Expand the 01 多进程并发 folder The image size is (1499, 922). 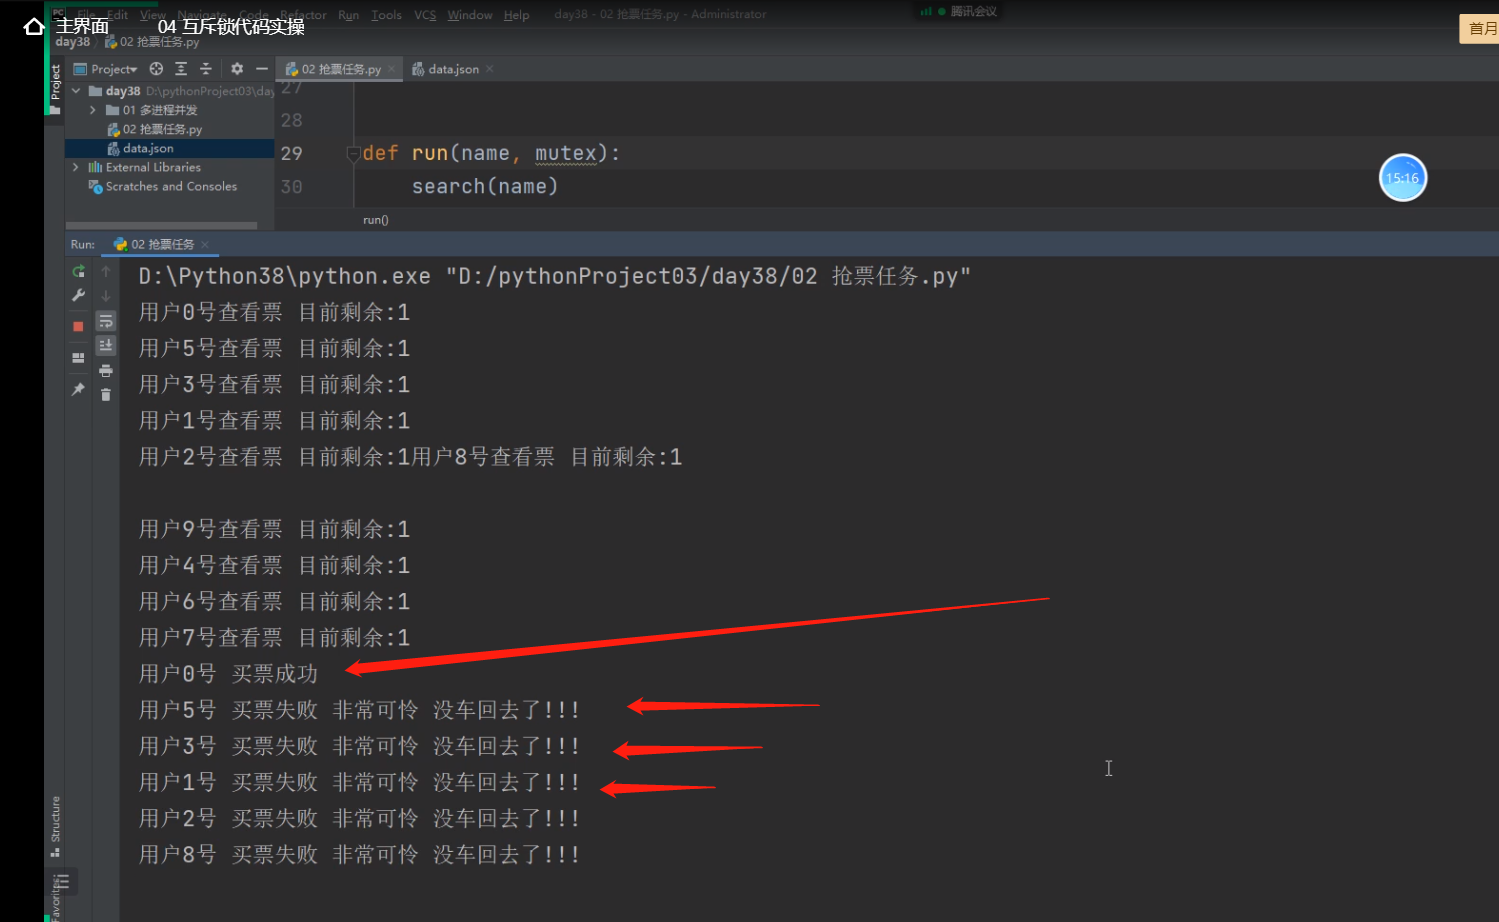click(93, 110)
